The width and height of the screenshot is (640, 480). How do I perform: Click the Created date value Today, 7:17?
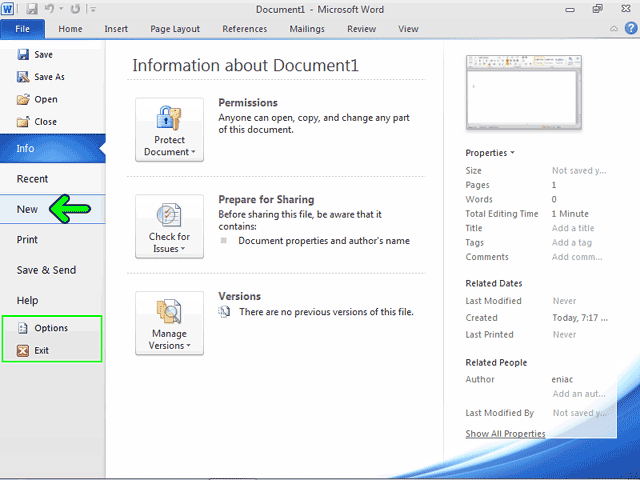pos(580,318)
